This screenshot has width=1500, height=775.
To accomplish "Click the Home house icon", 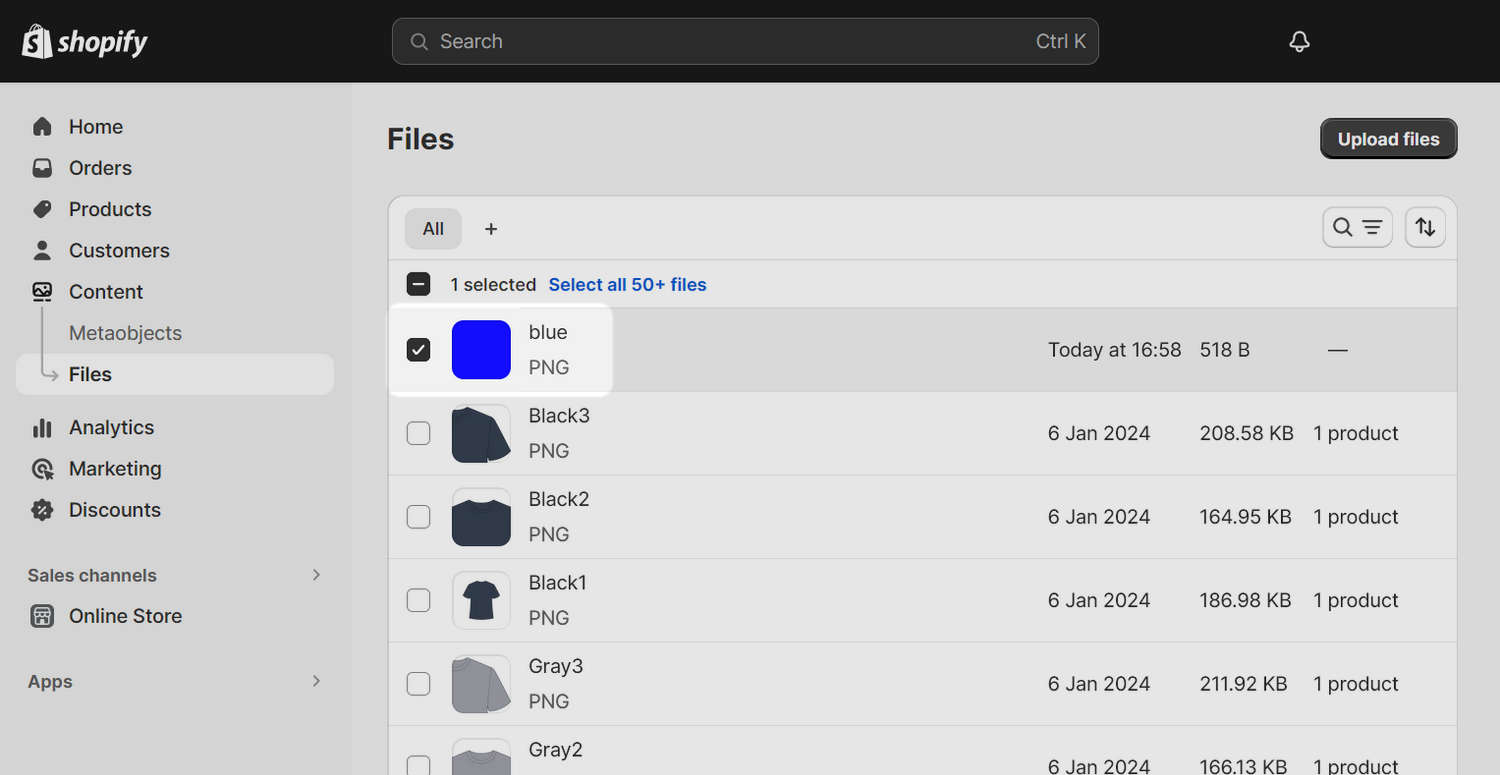I will pos(42,127).
